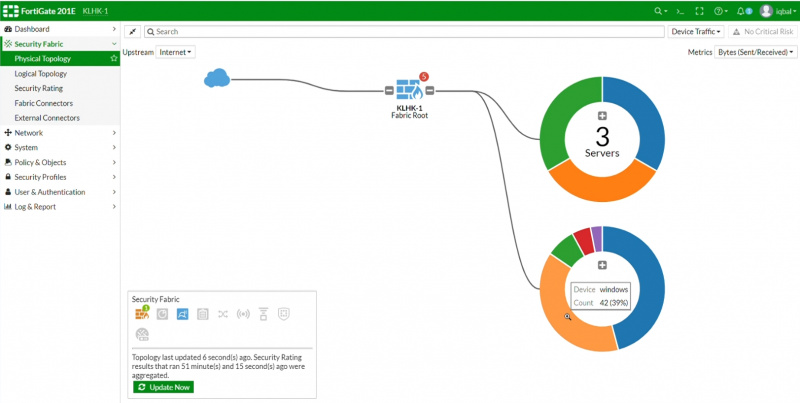The image size is (800, 403).
Task: Collapse the left branch of KLHK-1 node
Action: 389,91
